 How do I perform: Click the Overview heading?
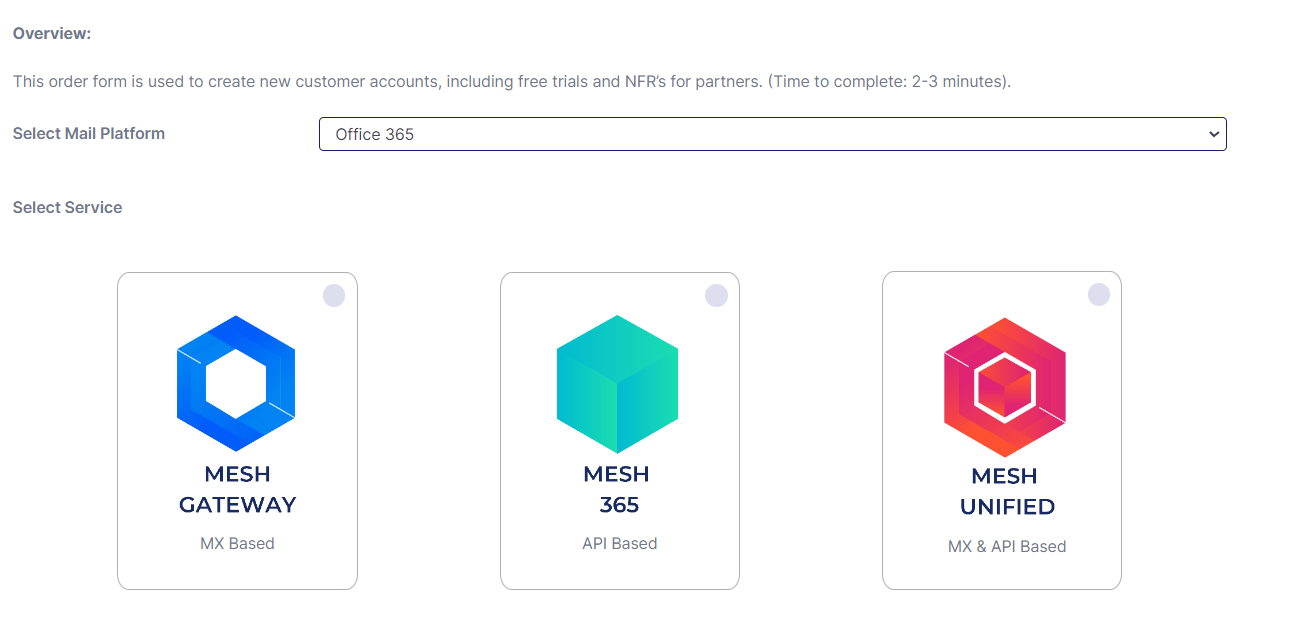[52, 34]
